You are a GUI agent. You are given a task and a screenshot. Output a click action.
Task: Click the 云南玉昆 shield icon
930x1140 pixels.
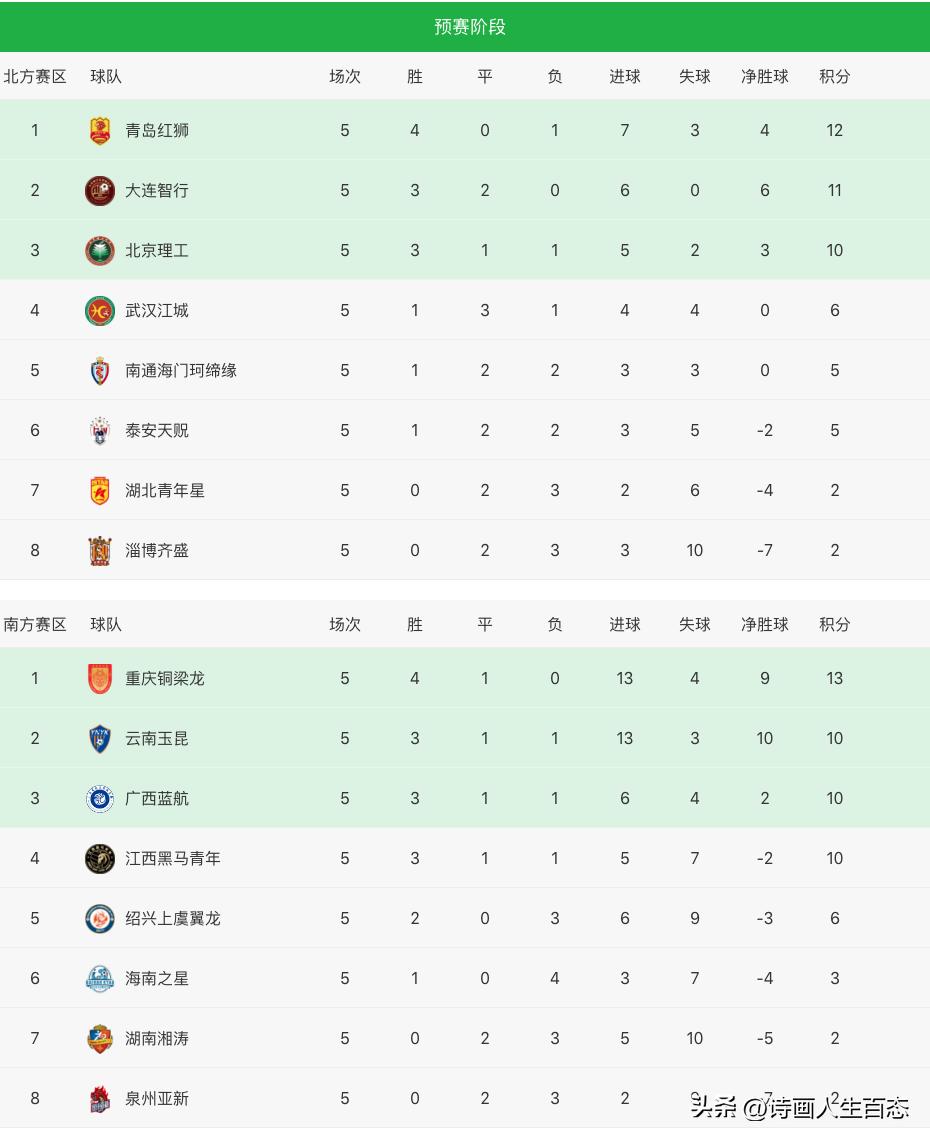(100, 739)
